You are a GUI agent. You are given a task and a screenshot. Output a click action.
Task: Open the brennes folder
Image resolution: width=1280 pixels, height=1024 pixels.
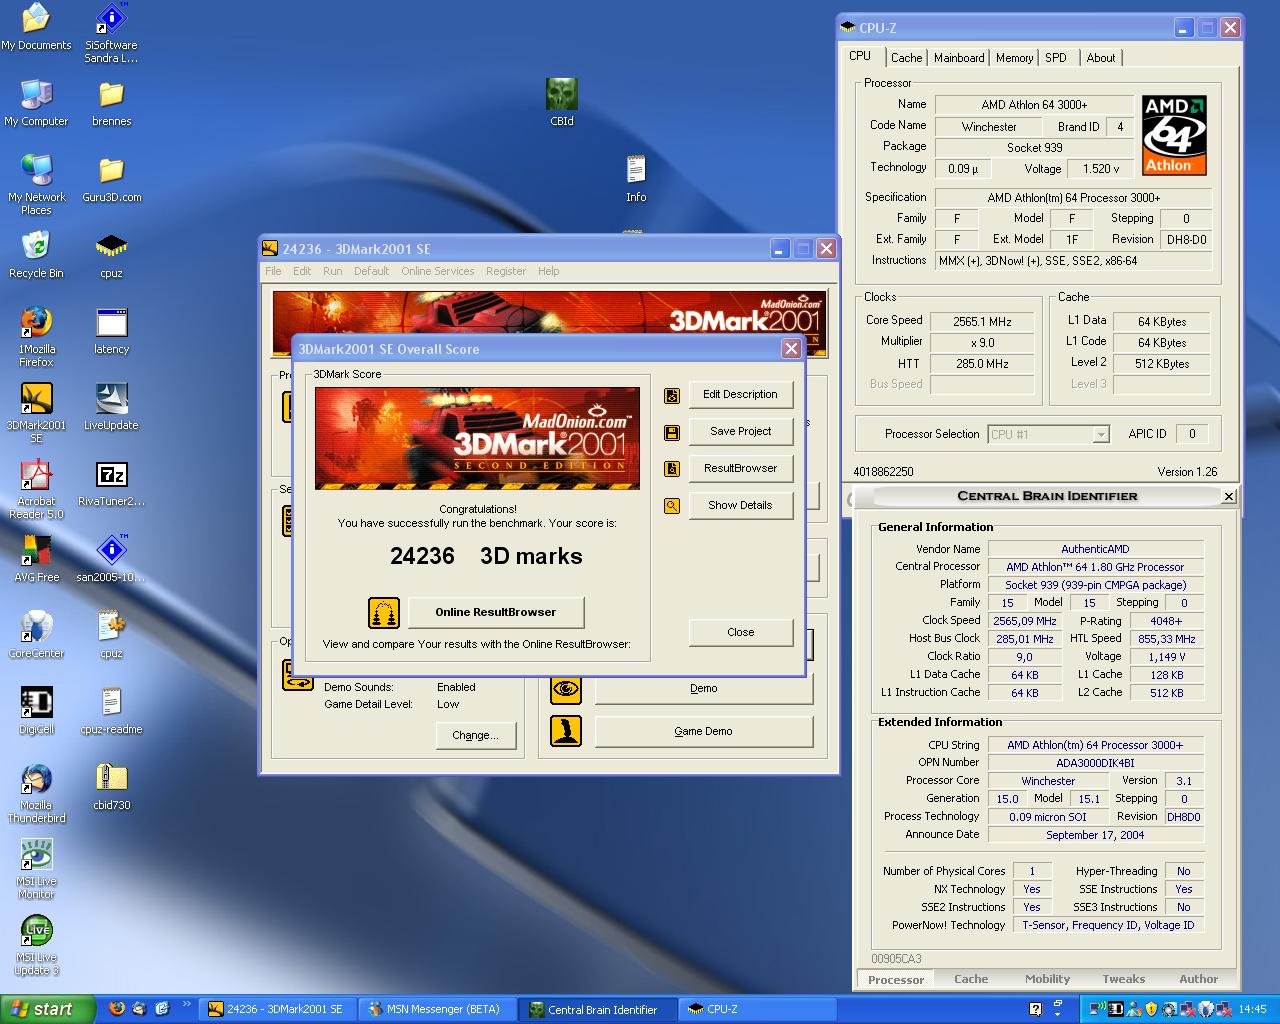(111, 103)
